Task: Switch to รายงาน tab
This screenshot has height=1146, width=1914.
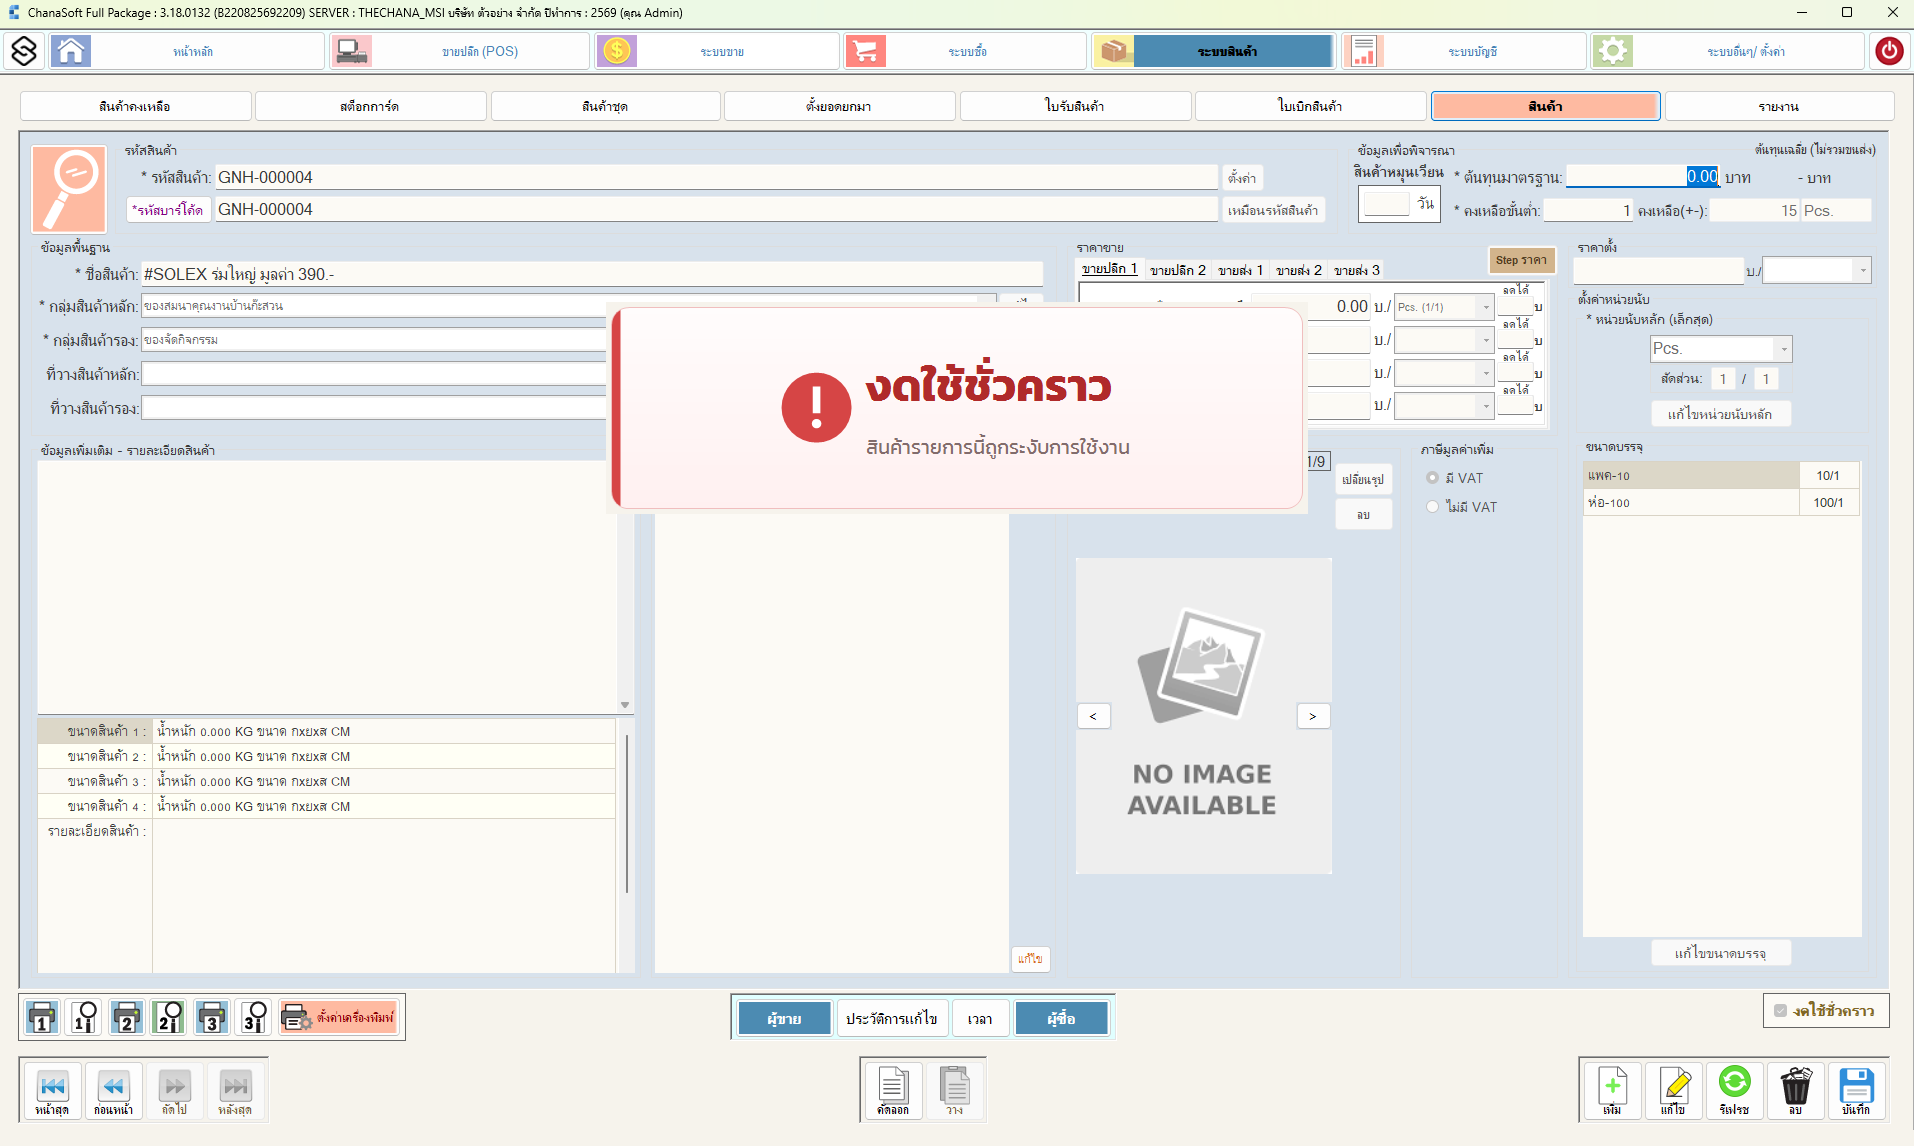Action: [x=1779, y=106]
